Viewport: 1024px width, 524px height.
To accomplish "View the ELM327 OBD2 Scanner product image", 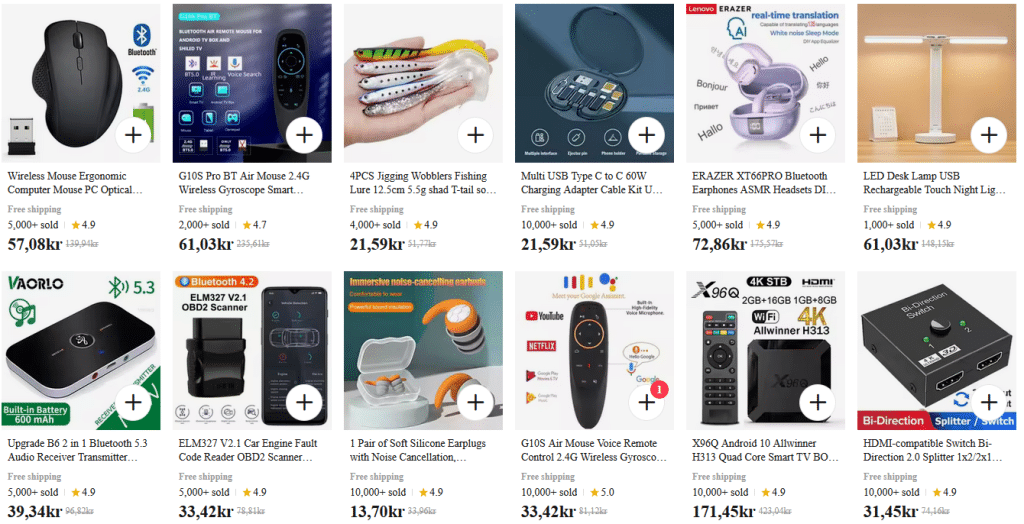I will coord(252,350).
